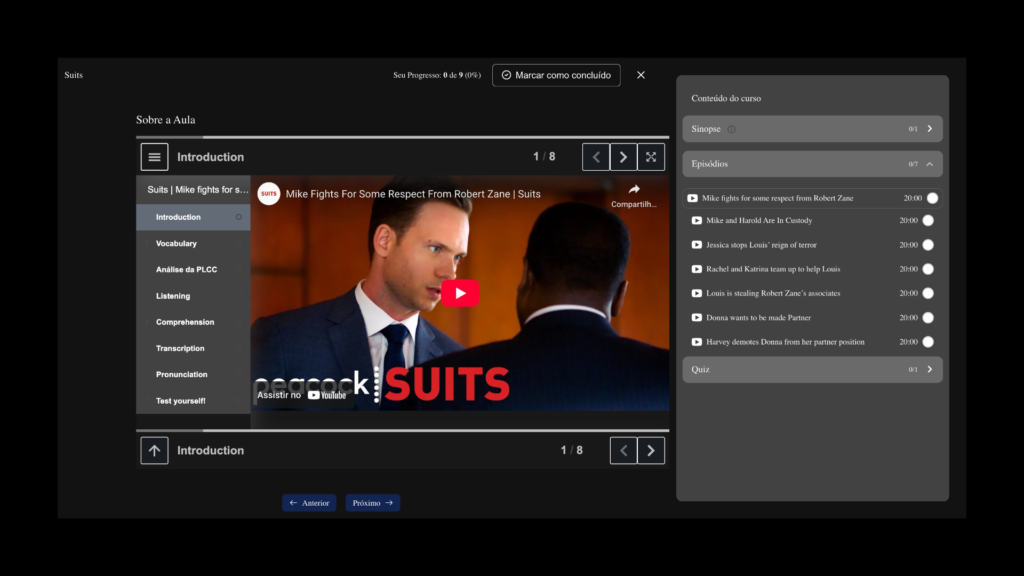Collapse the Episódios section
The height and width of the screenshot is (576, 1024).
(x=929, y=164)
